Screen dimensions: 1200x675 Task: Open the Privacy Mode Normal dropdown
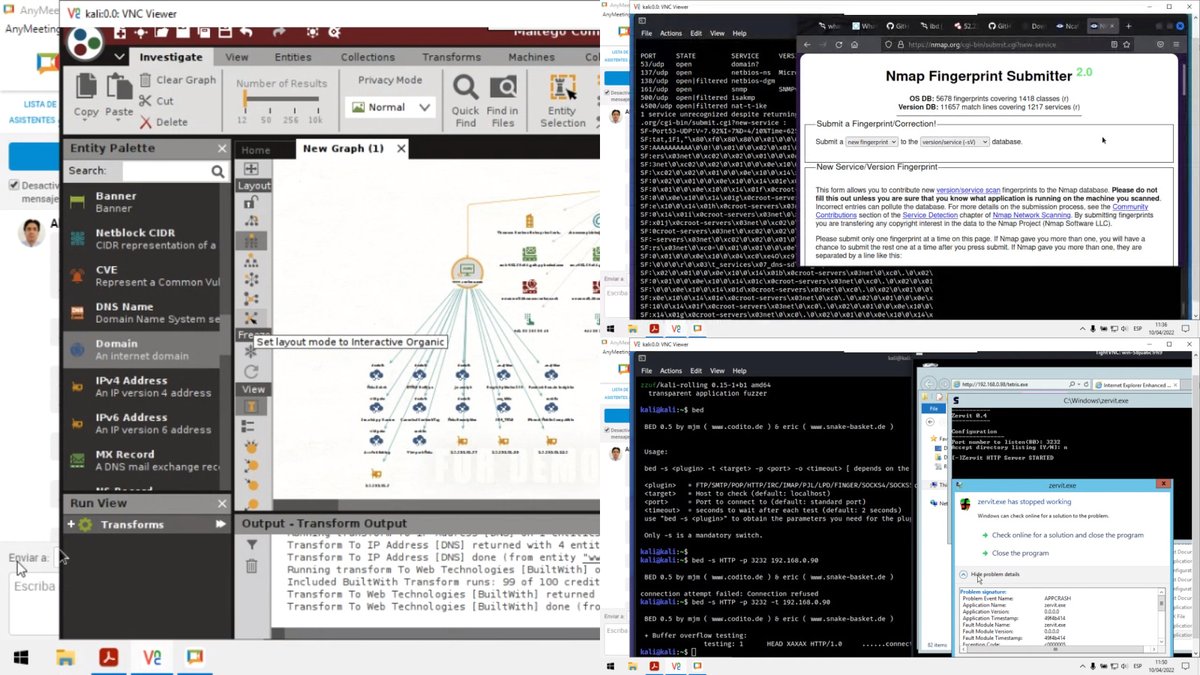[391, 107]
